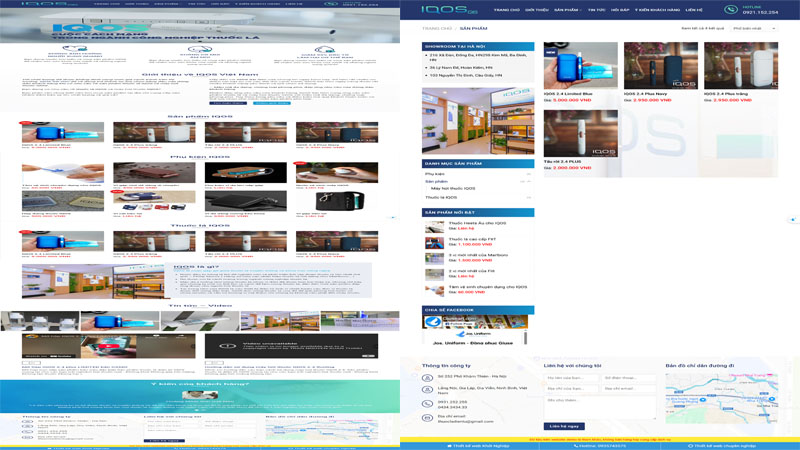Click the SẢN PHẨM breadcrumb link
This screenshot has height=450, width=800.
tap(473, 29)
